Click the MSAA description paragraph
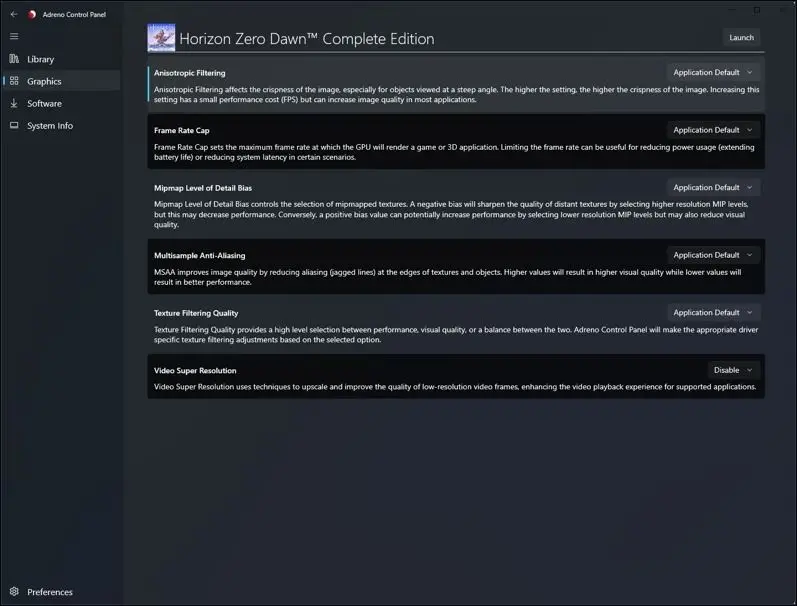Viewport: 797px width, 606px height. [x=447, y=277]
